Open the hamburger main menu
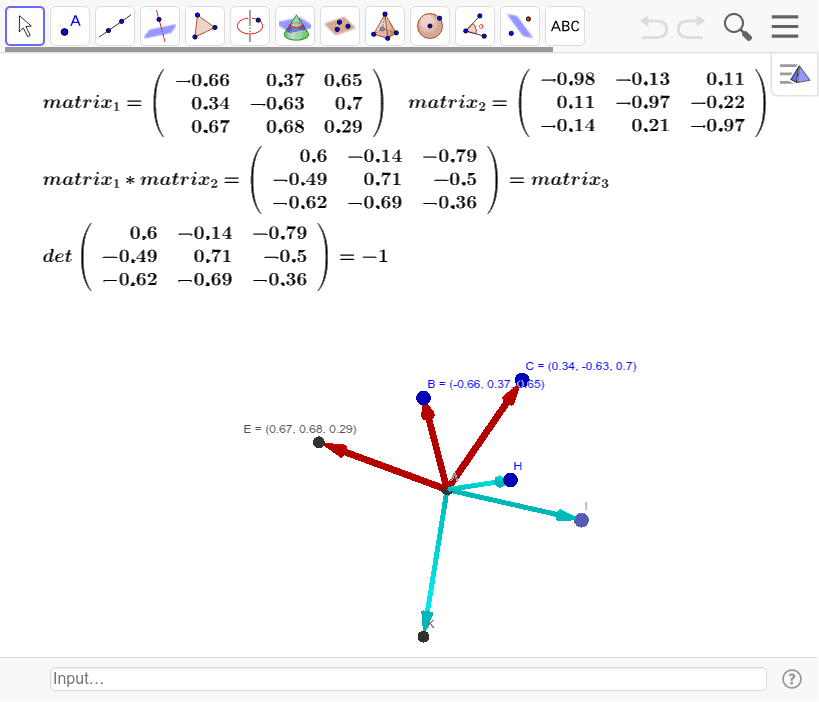The width and height of the screenshot is (819, 702). pos(785,27)
